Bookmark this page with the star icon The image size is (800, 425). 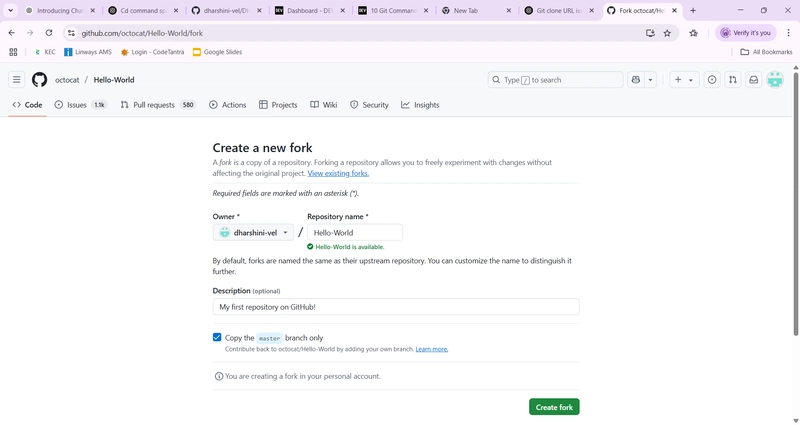coord(667,33)
